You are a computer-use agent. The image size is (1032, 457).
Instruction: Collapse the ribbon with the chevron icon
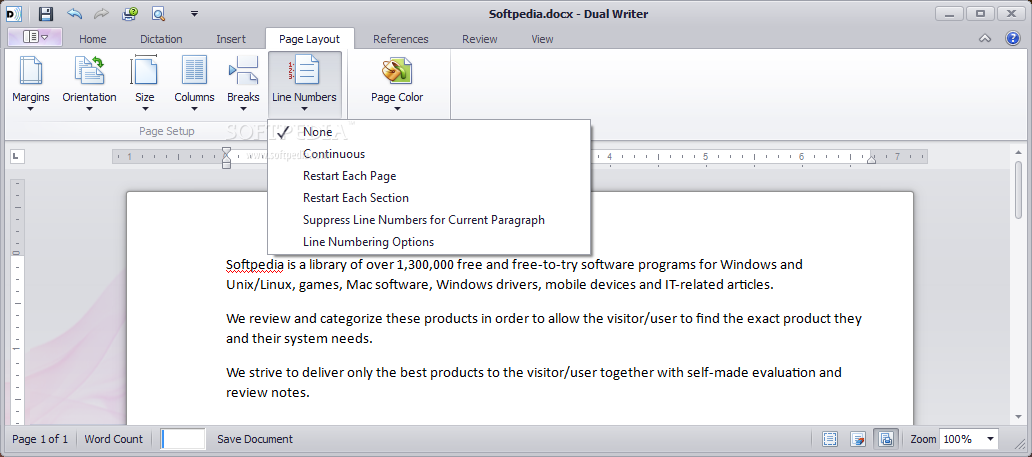click(x=985, y=38)
